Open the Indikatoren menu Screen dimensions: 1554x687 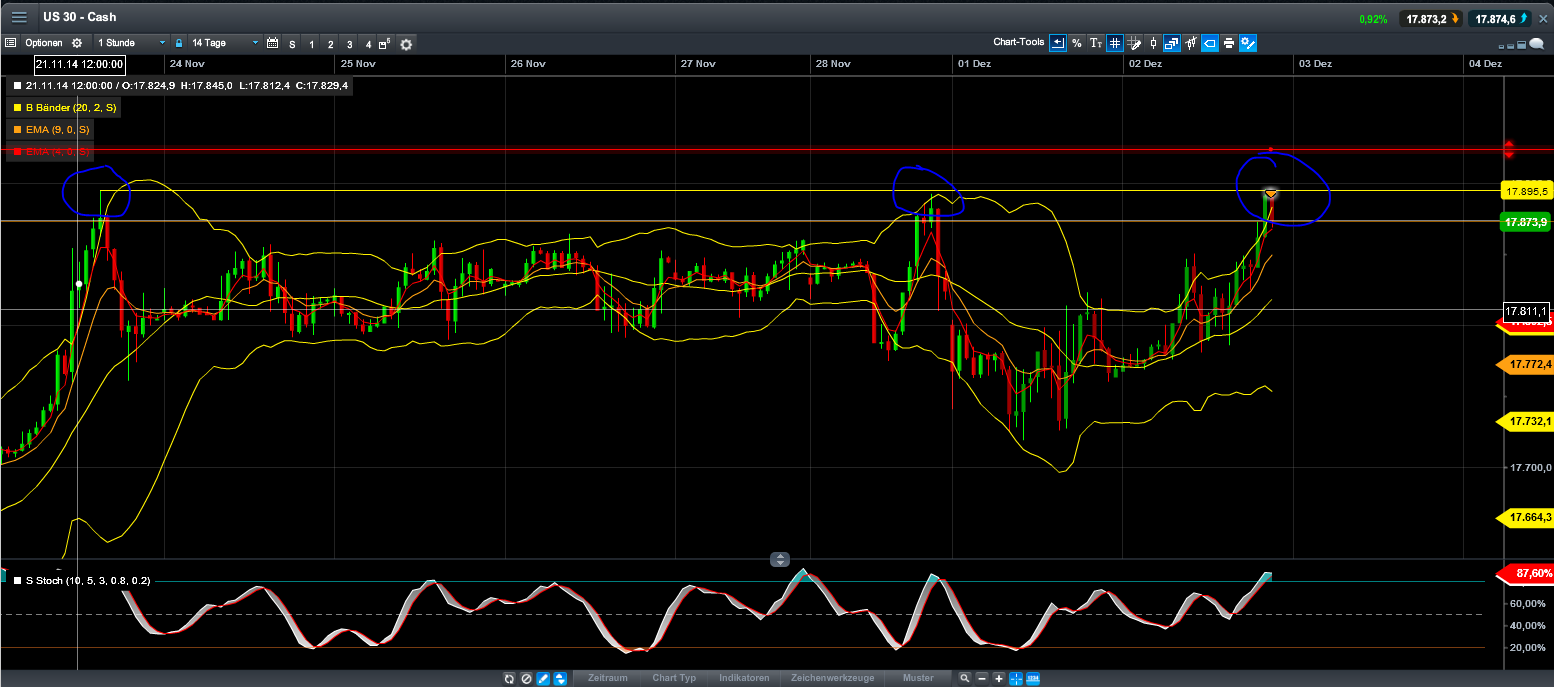point(744,677)
